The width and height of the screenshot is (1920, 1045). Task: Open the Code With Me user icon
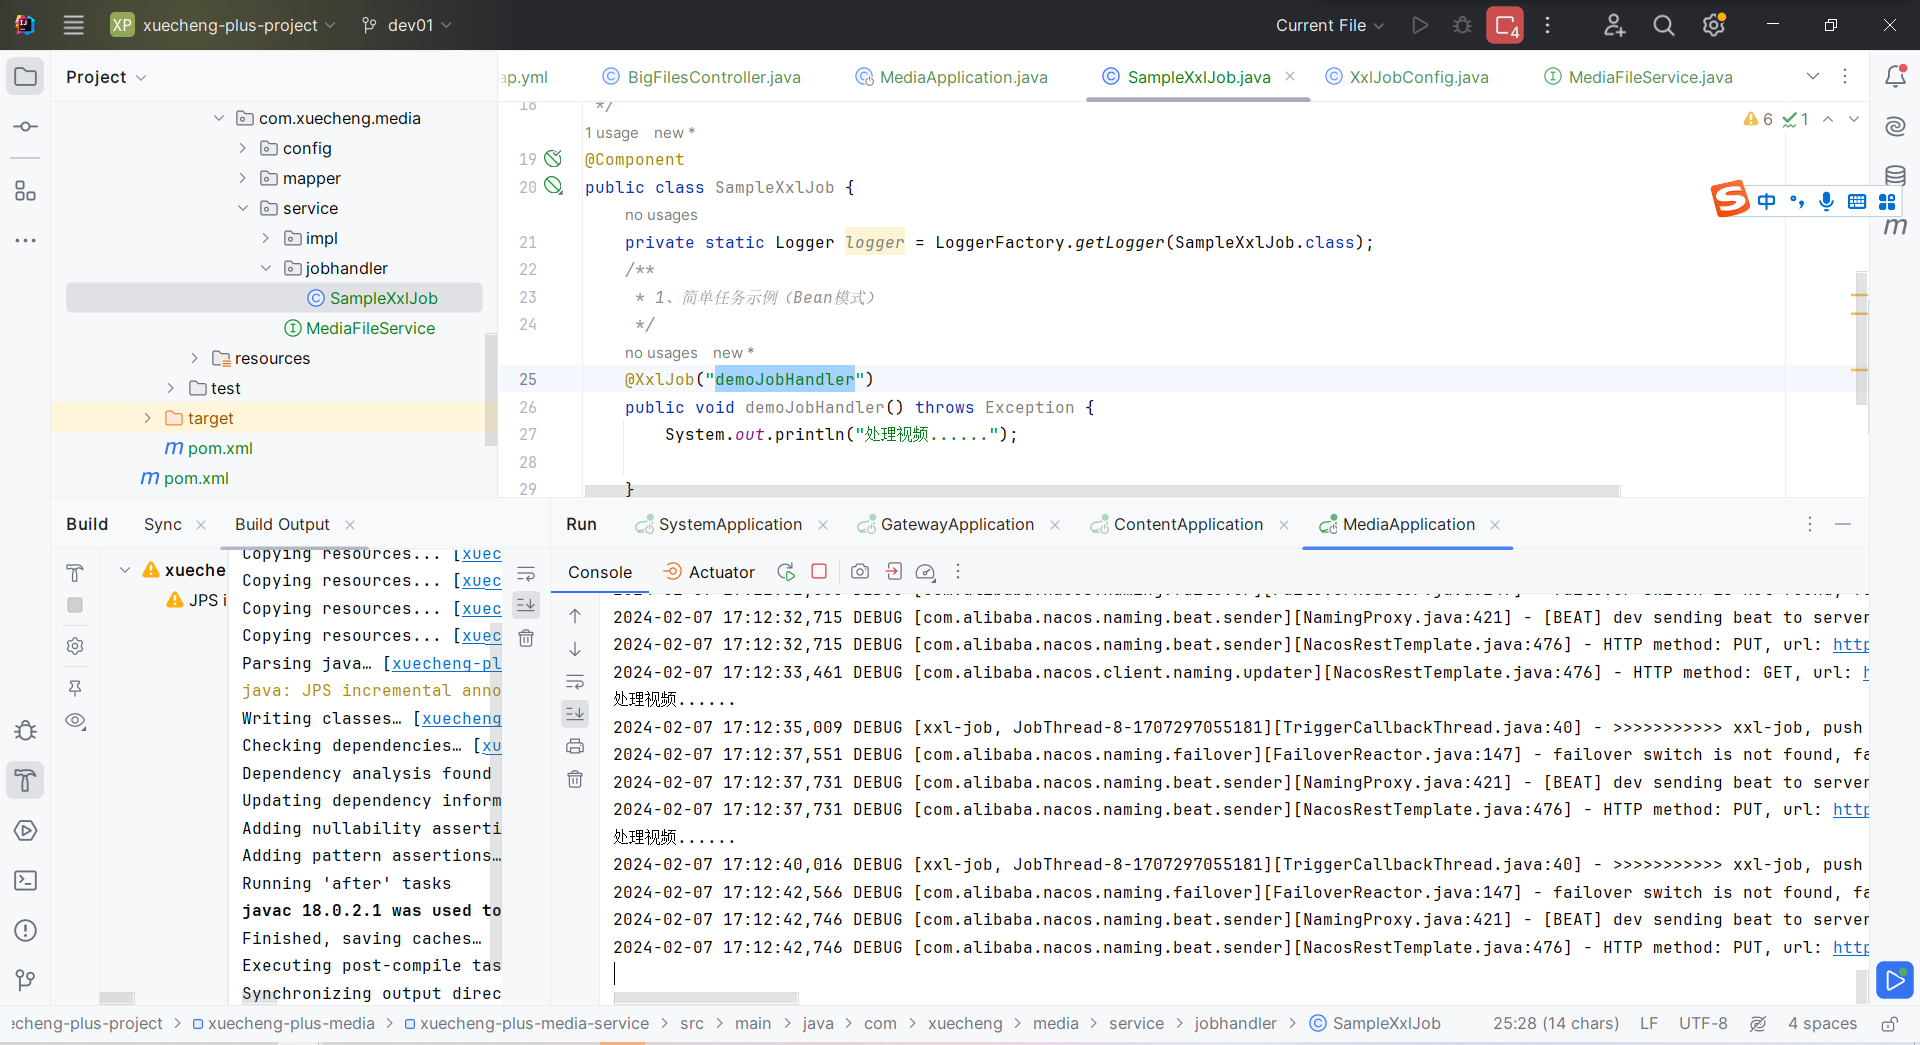(1614, 25)
